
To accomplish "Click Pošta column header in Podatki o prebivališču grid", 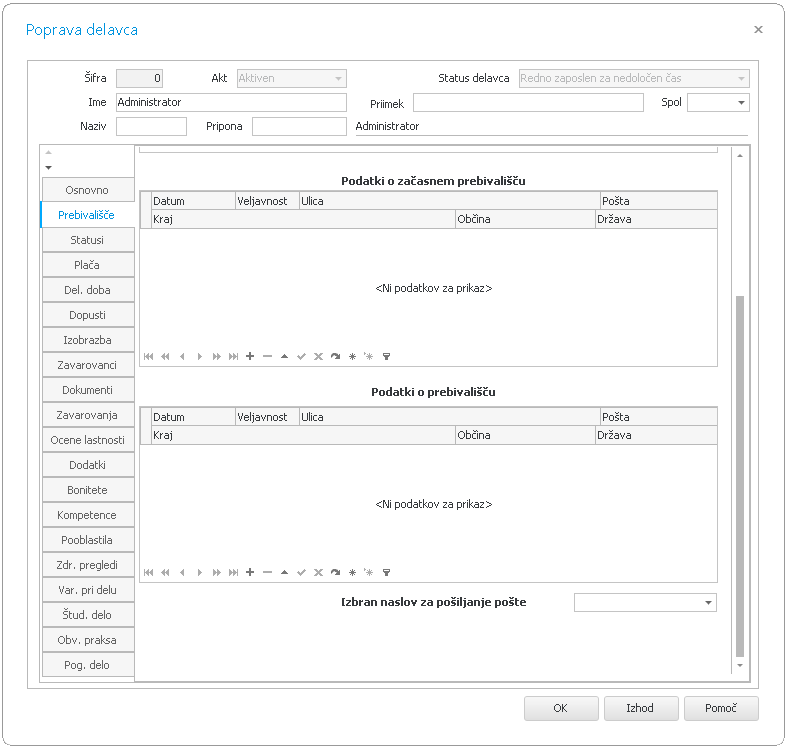I will [659, 417].
